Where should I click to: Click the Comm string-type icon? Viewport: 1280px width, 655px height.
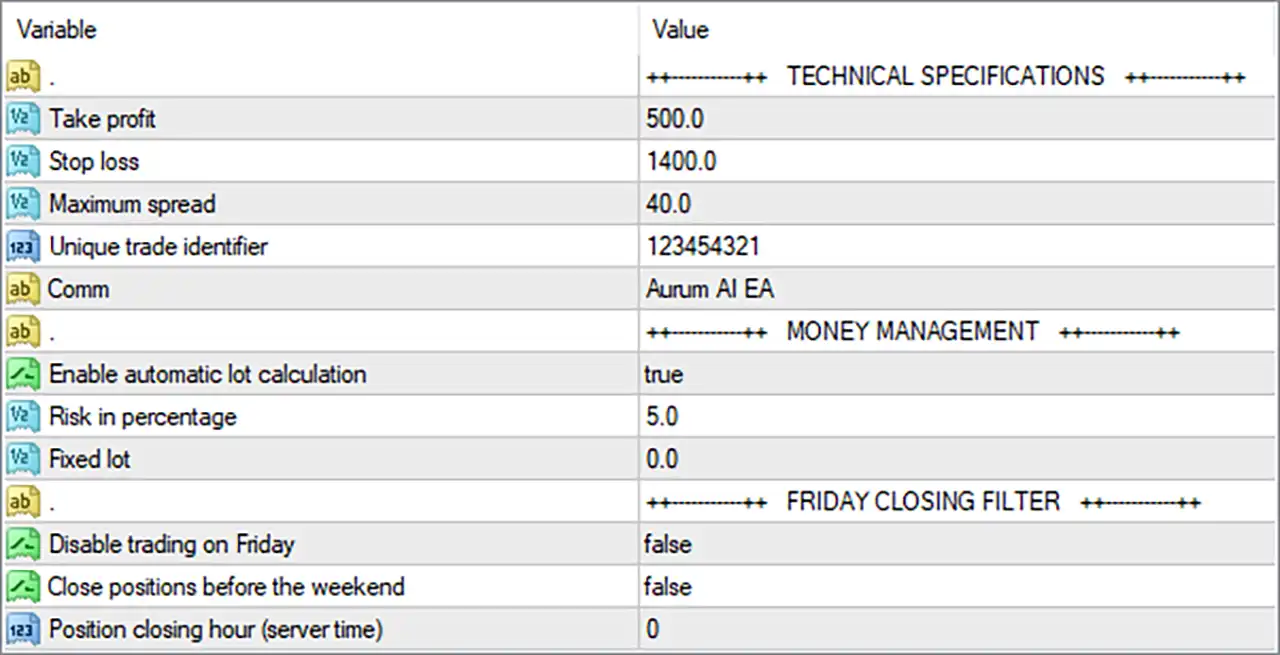(x=23, y=289)
